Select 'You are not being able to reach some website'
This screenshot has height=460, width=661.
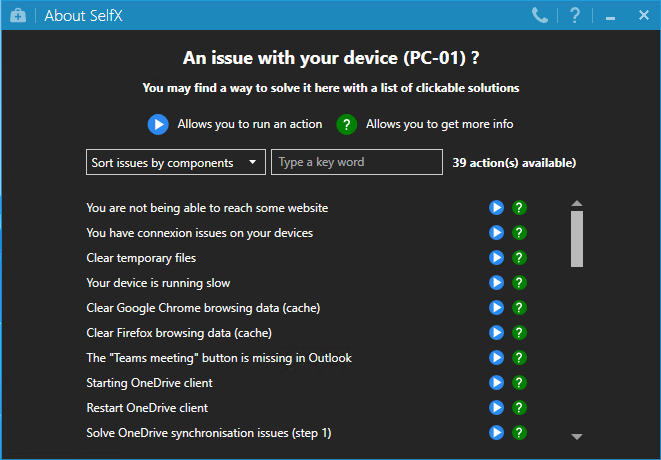(x=207, y=208)
